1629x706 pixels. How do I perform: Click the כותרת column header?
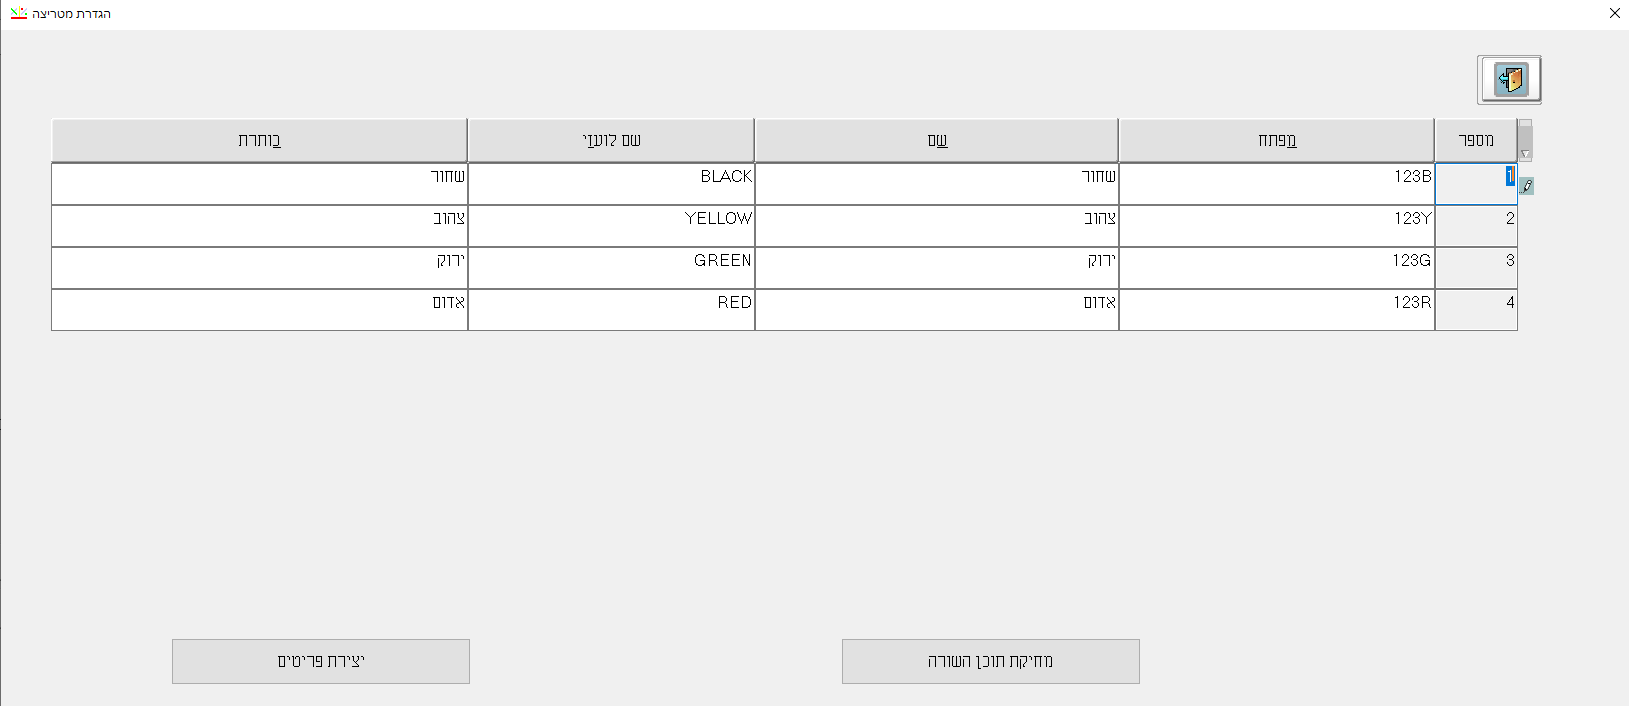pyautogui.click(x=259, y=140)
